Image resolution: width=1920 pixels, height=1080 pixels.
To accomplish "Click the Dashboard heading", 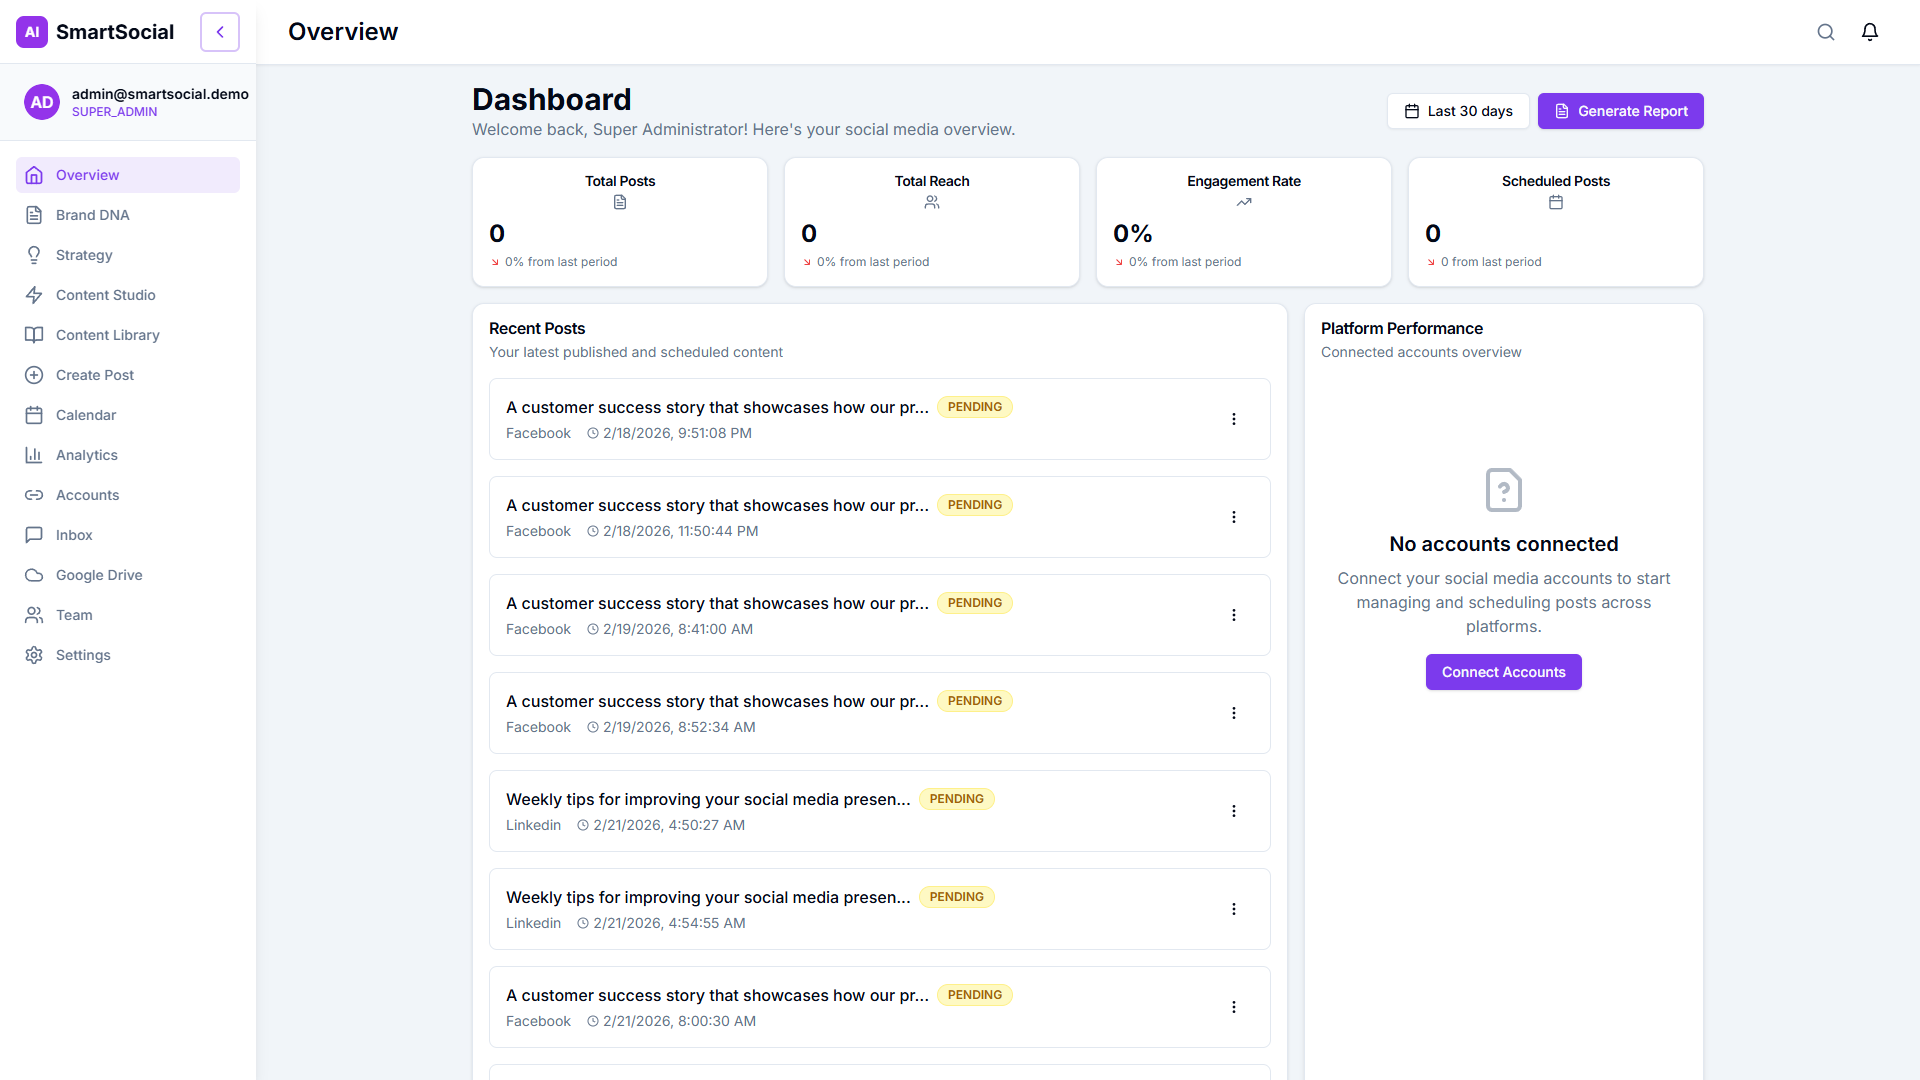I will pos(551,99).
